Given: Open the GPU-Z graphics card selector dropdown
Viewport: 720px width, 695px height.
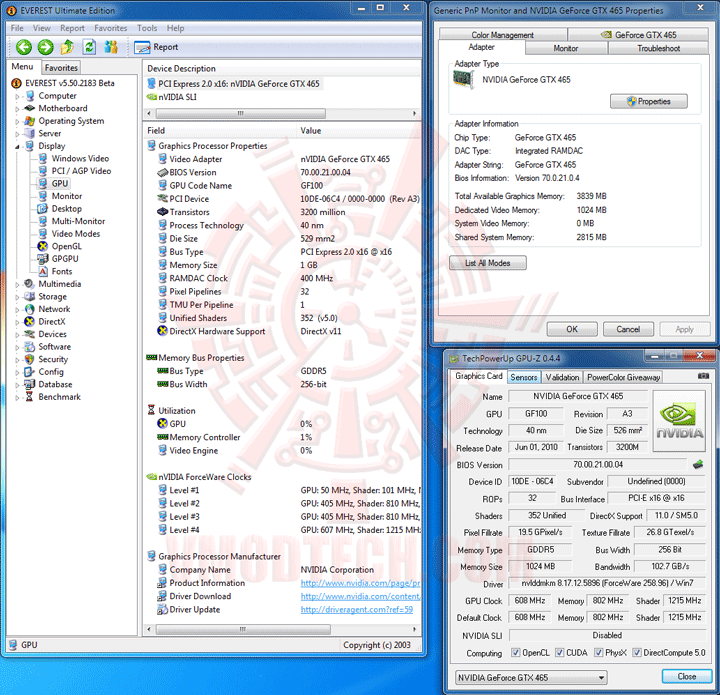Looking at the screenshot, I should (531, 678).
